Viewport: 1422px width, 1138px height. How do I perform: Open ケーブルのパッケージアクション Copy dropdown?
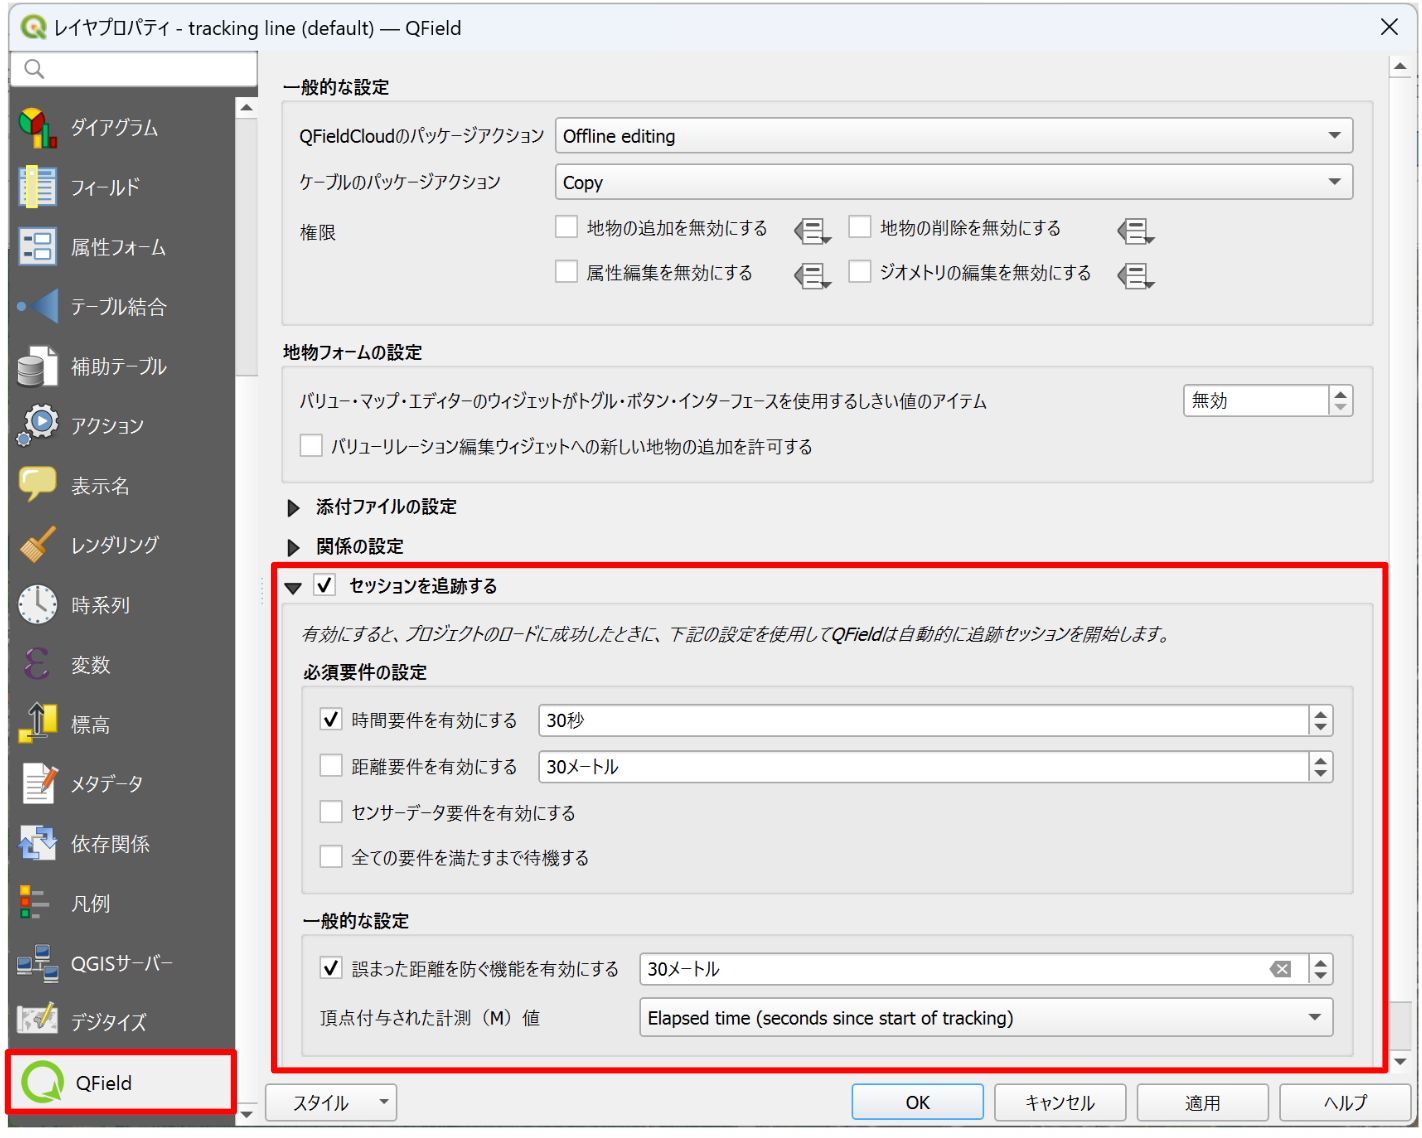[954, 182]
